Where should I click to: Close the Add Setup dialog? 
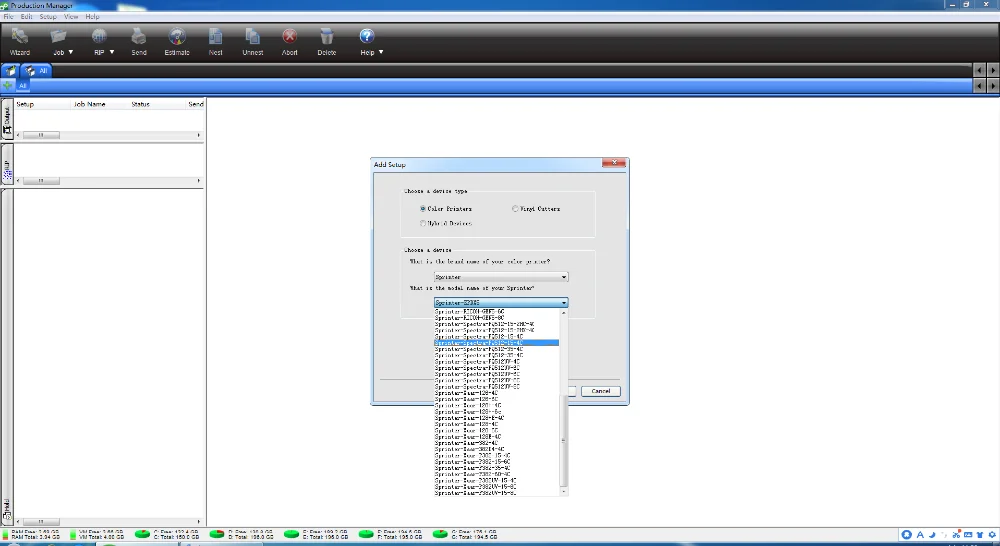point(614,163)
